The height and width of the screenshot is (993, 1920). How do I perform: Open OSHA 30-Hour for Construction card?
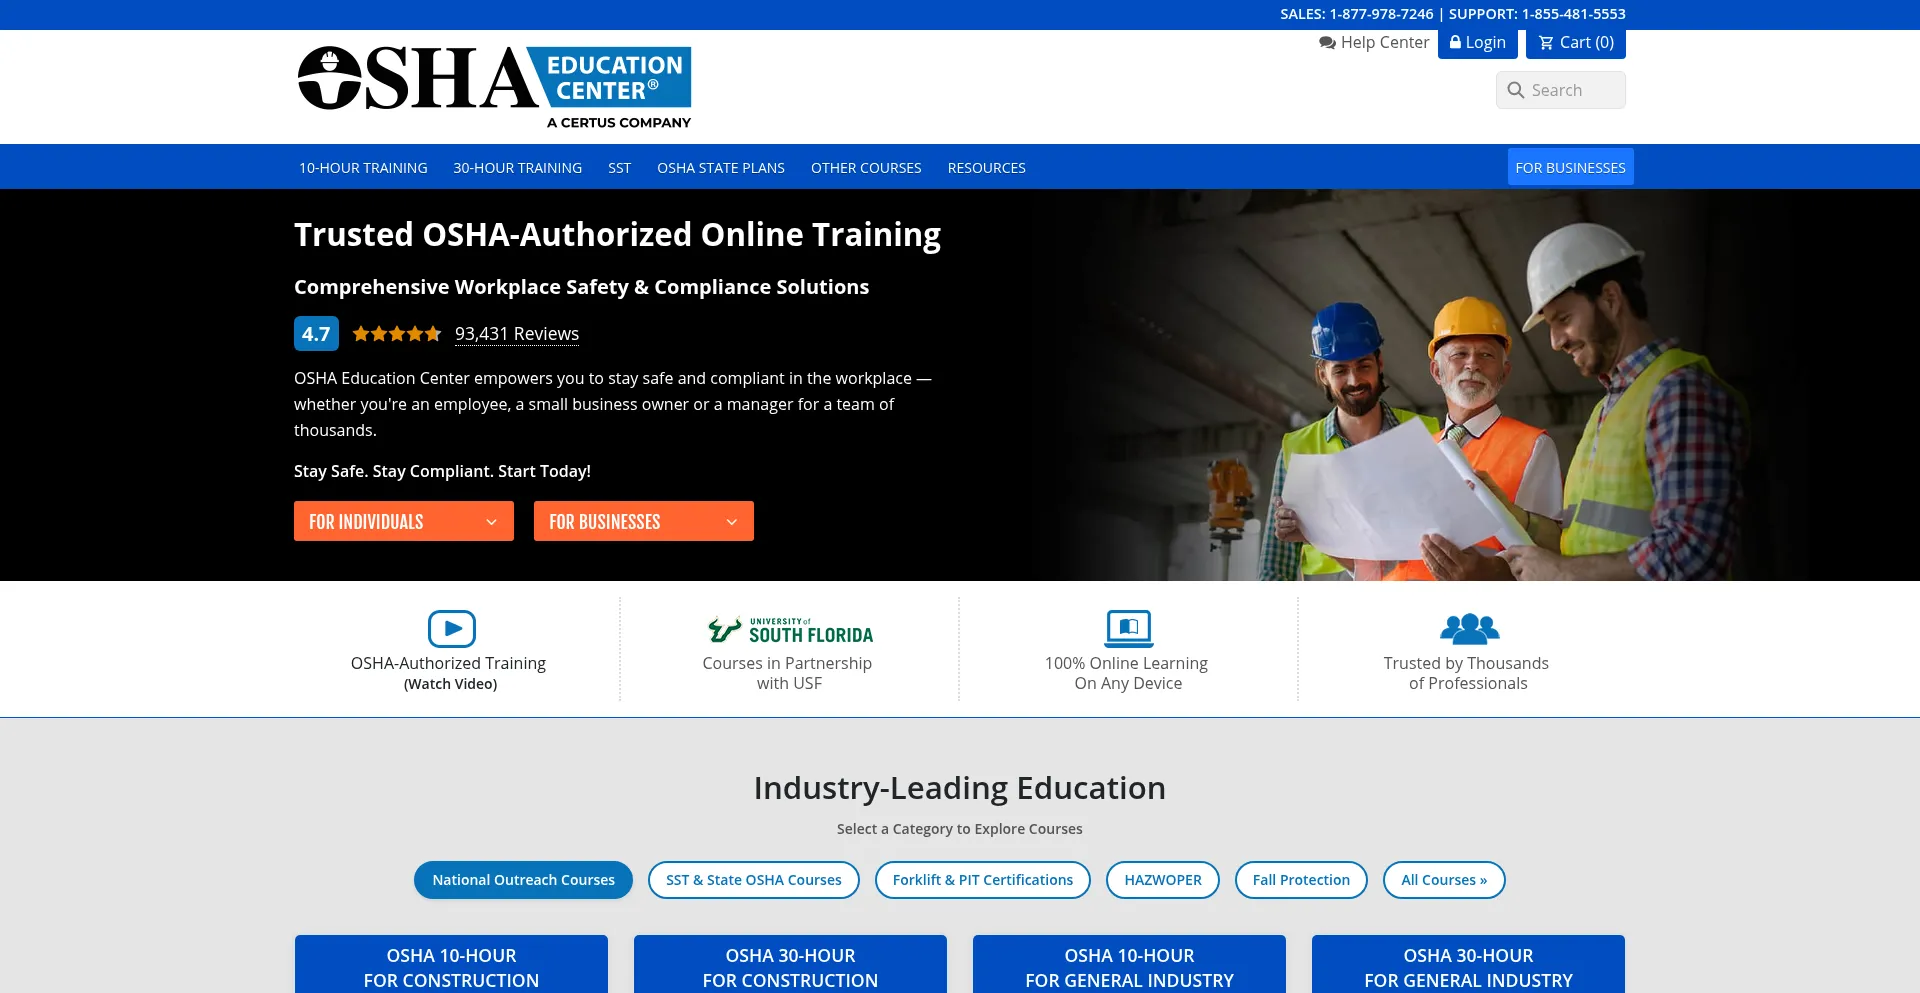(x=790, y=965)
